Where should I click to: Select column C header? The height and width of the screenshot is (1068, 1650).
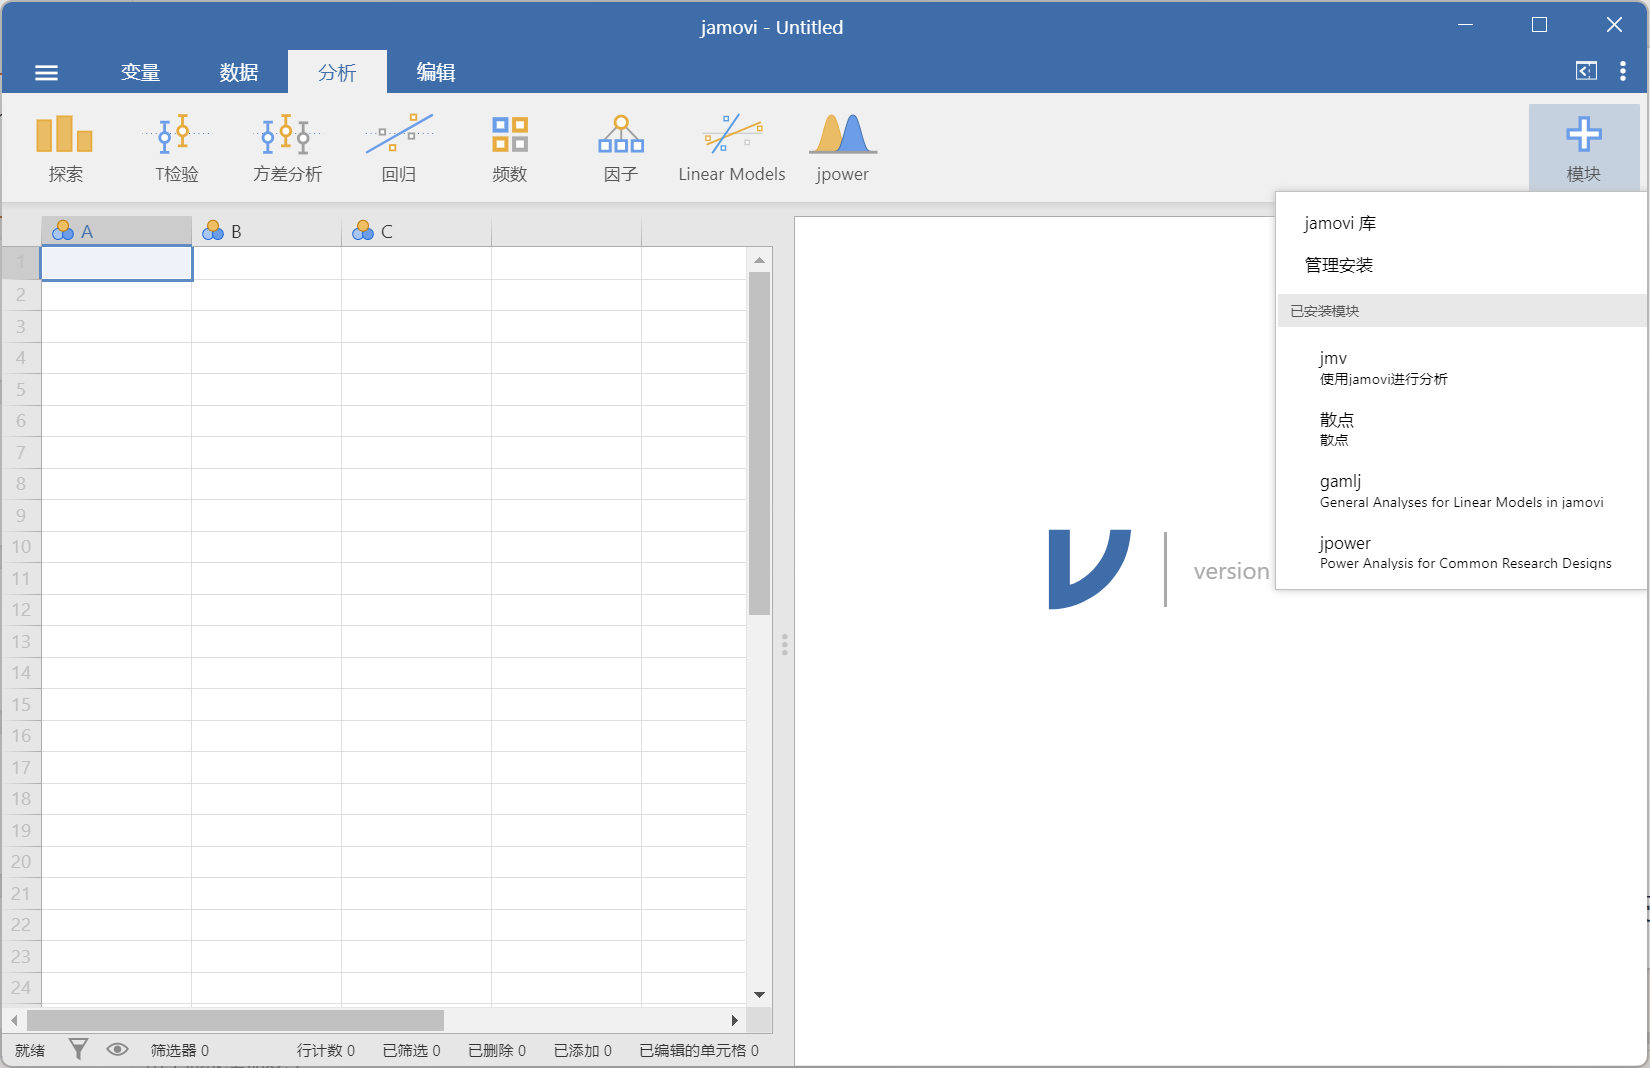click(416, 231)
